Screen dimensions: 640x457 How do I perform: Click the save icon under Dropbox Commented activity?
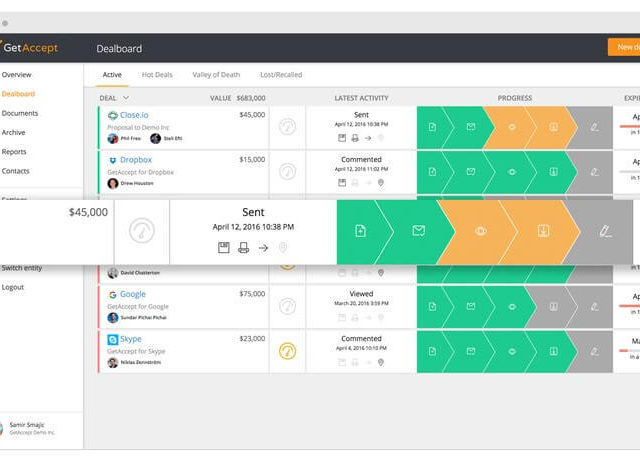point(342,183)
